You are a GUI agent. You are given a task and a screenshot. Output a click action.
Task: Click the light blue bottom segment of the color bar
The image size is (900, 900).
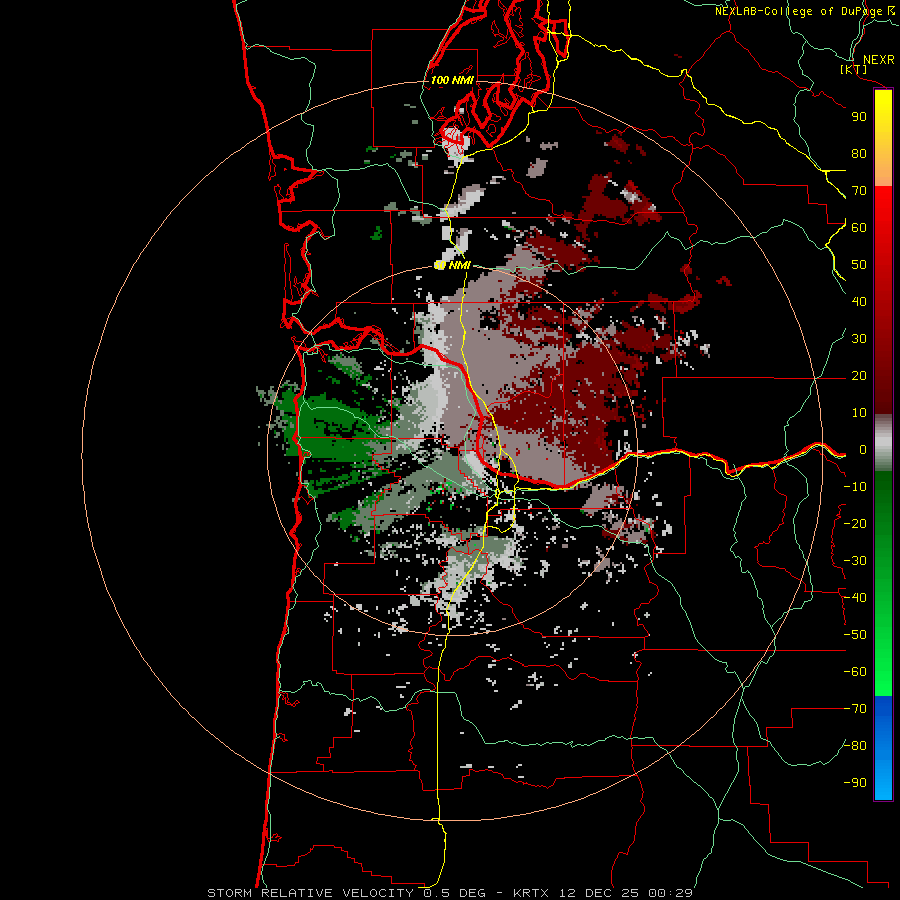tap(883, 778)
